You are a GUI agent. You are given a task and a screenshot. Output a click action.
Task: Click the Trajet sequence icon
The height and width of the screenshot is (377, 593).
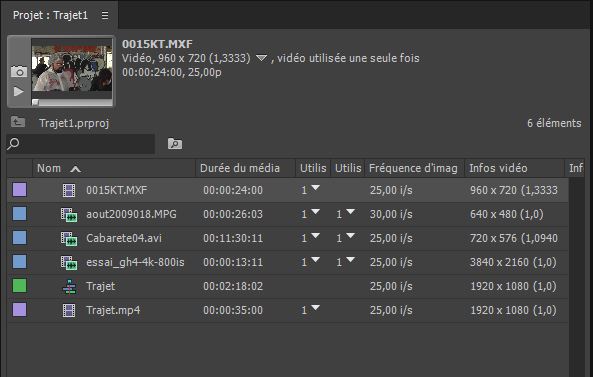click(x=69, y=287)
